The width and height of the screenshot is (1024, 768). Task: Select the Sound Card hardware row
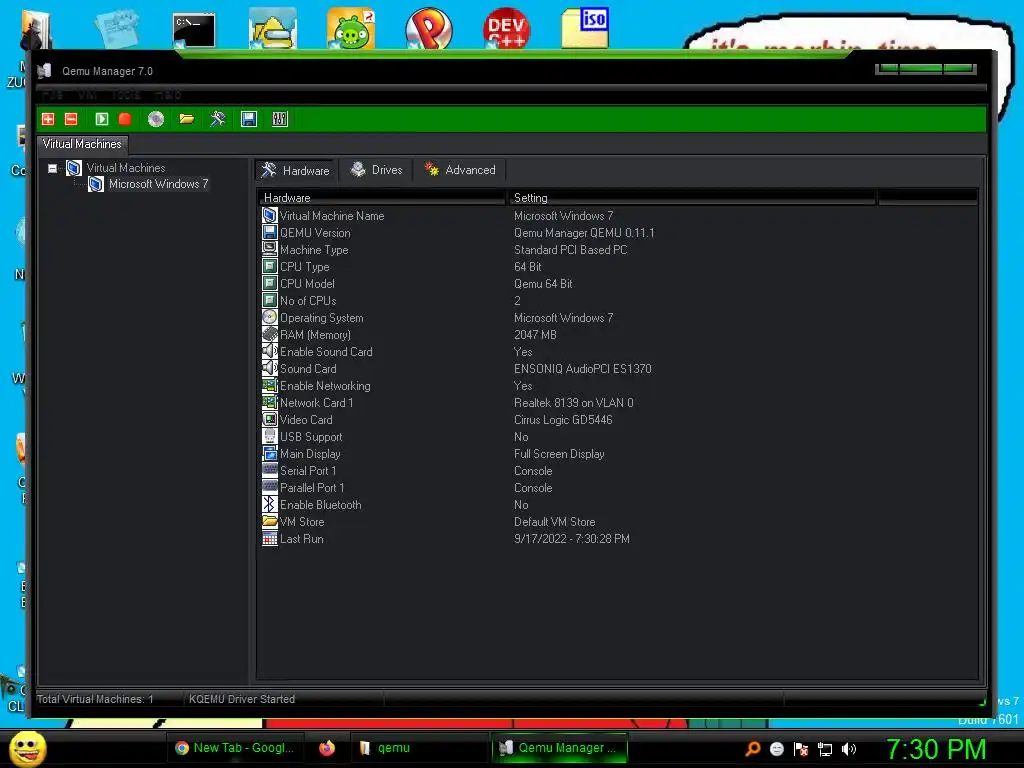point(618,368)
